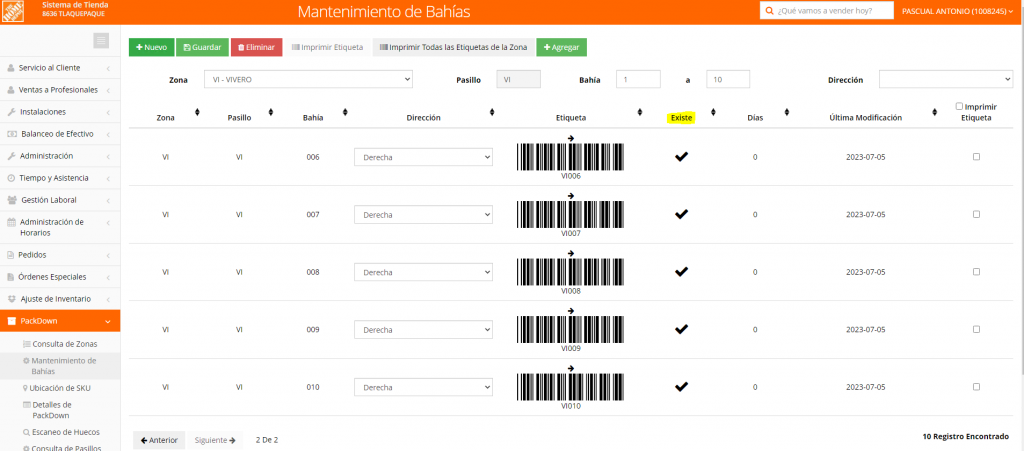
Task: Collapse the PackDown sidebar section
Action: 60,321
